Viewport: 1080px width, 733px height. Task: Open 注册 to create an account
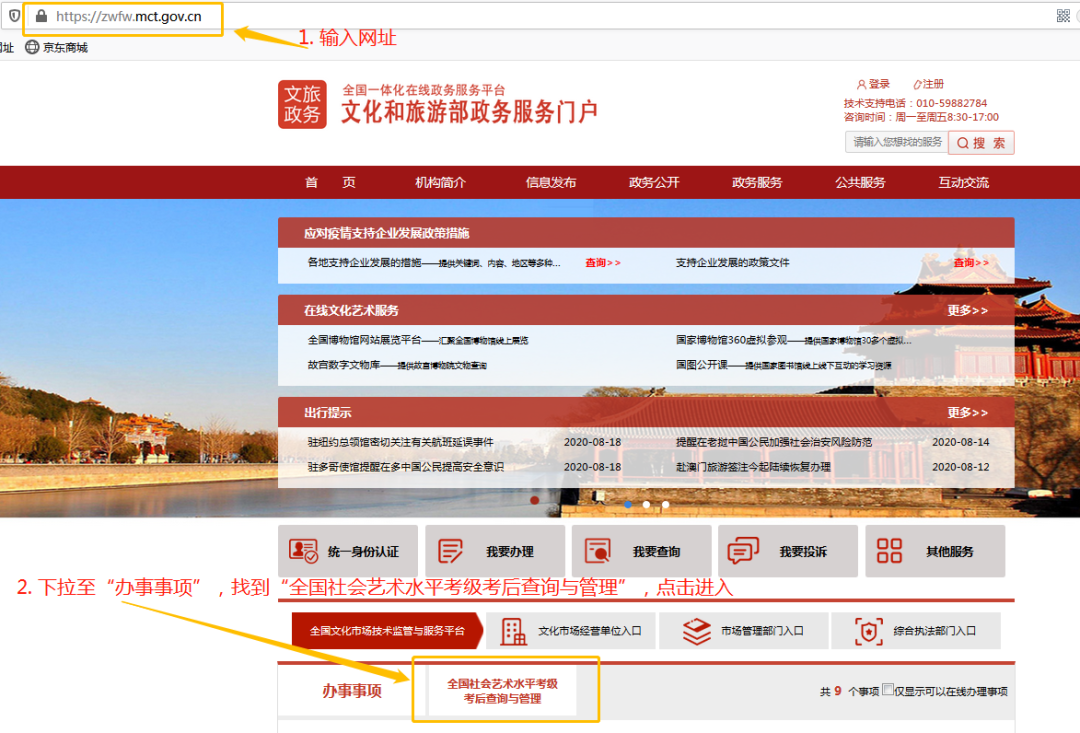click(x=931, y=84)
